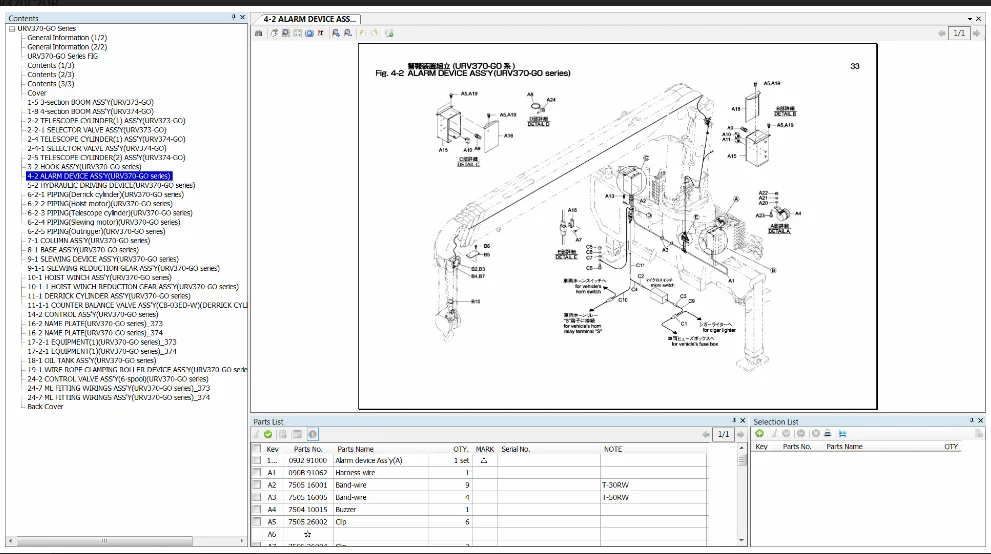This screenshot has height=554, width=991.
Task: Click the zoom out magnifier icon
Action: pyautogui.click(x=347, y=33)
